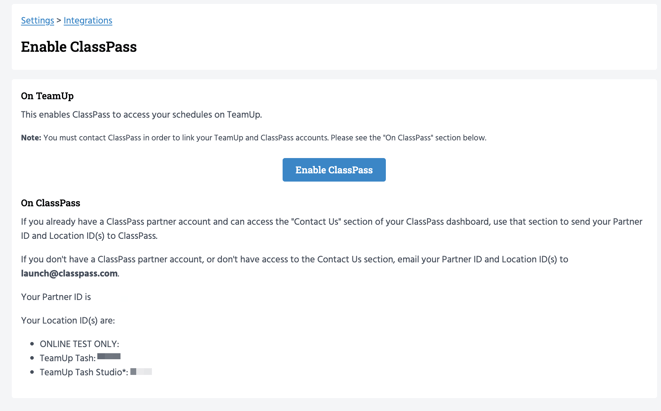Click the paragraph starting If you already have

coord(331,229)
